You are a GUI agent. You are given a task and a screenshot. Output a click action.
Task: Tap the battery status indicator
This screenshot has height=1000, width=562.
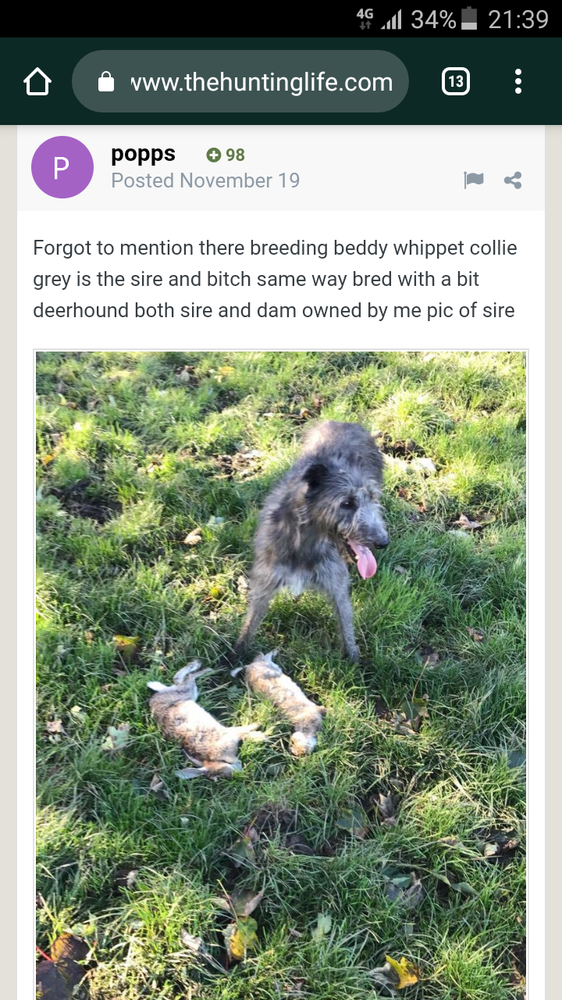[469, 19]
